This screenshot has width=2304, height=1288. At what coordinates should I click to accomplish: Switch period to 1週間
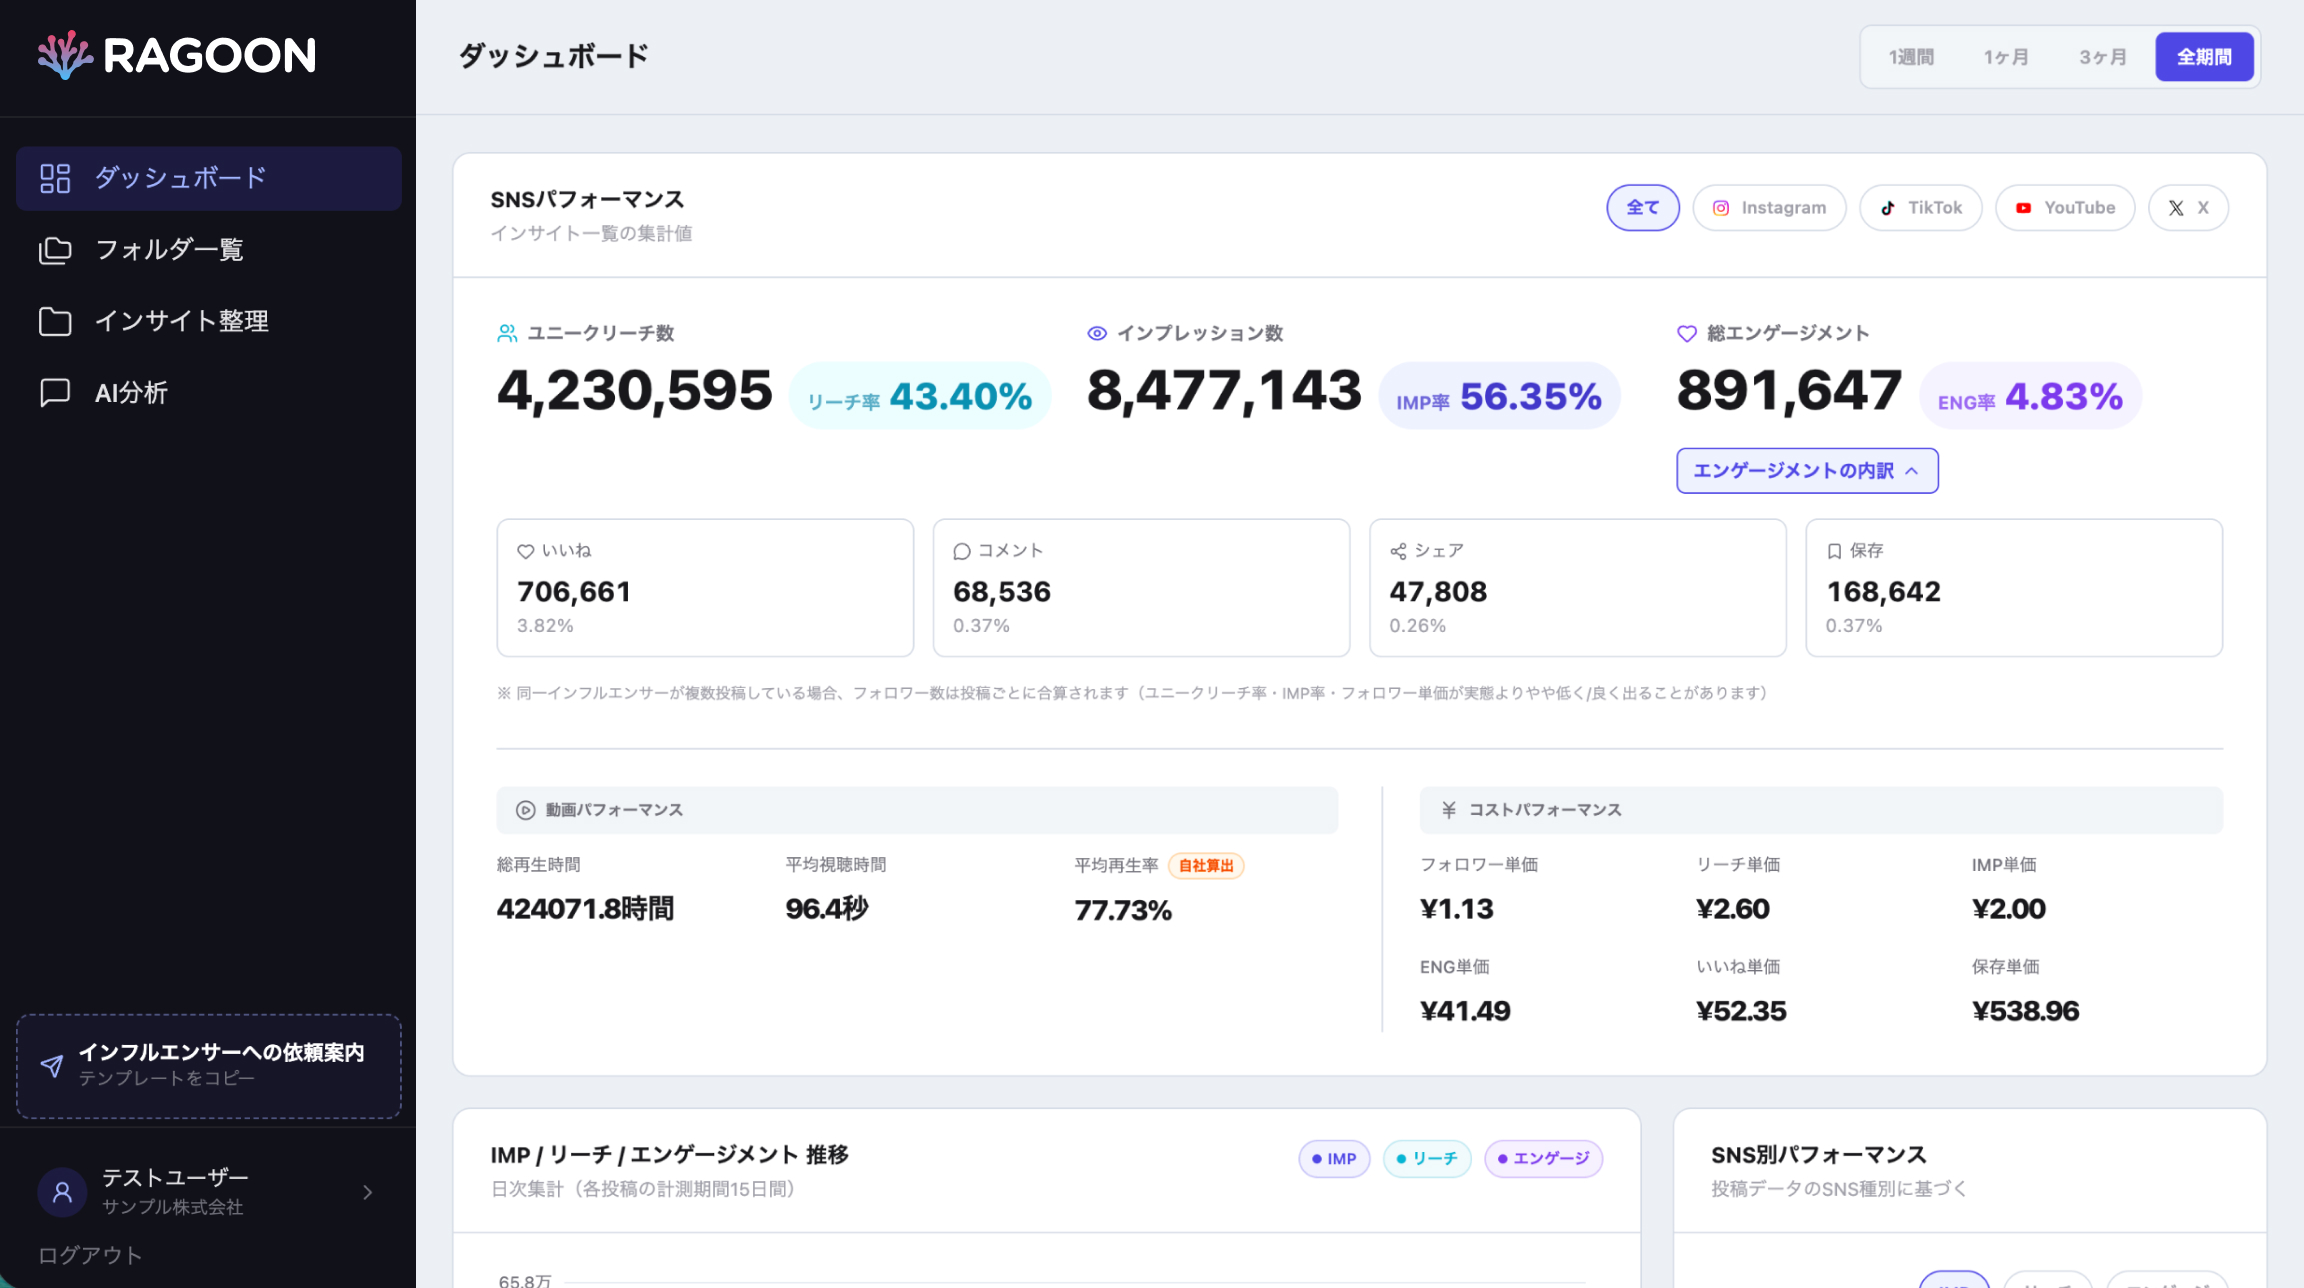click(x=1911, y=57)
